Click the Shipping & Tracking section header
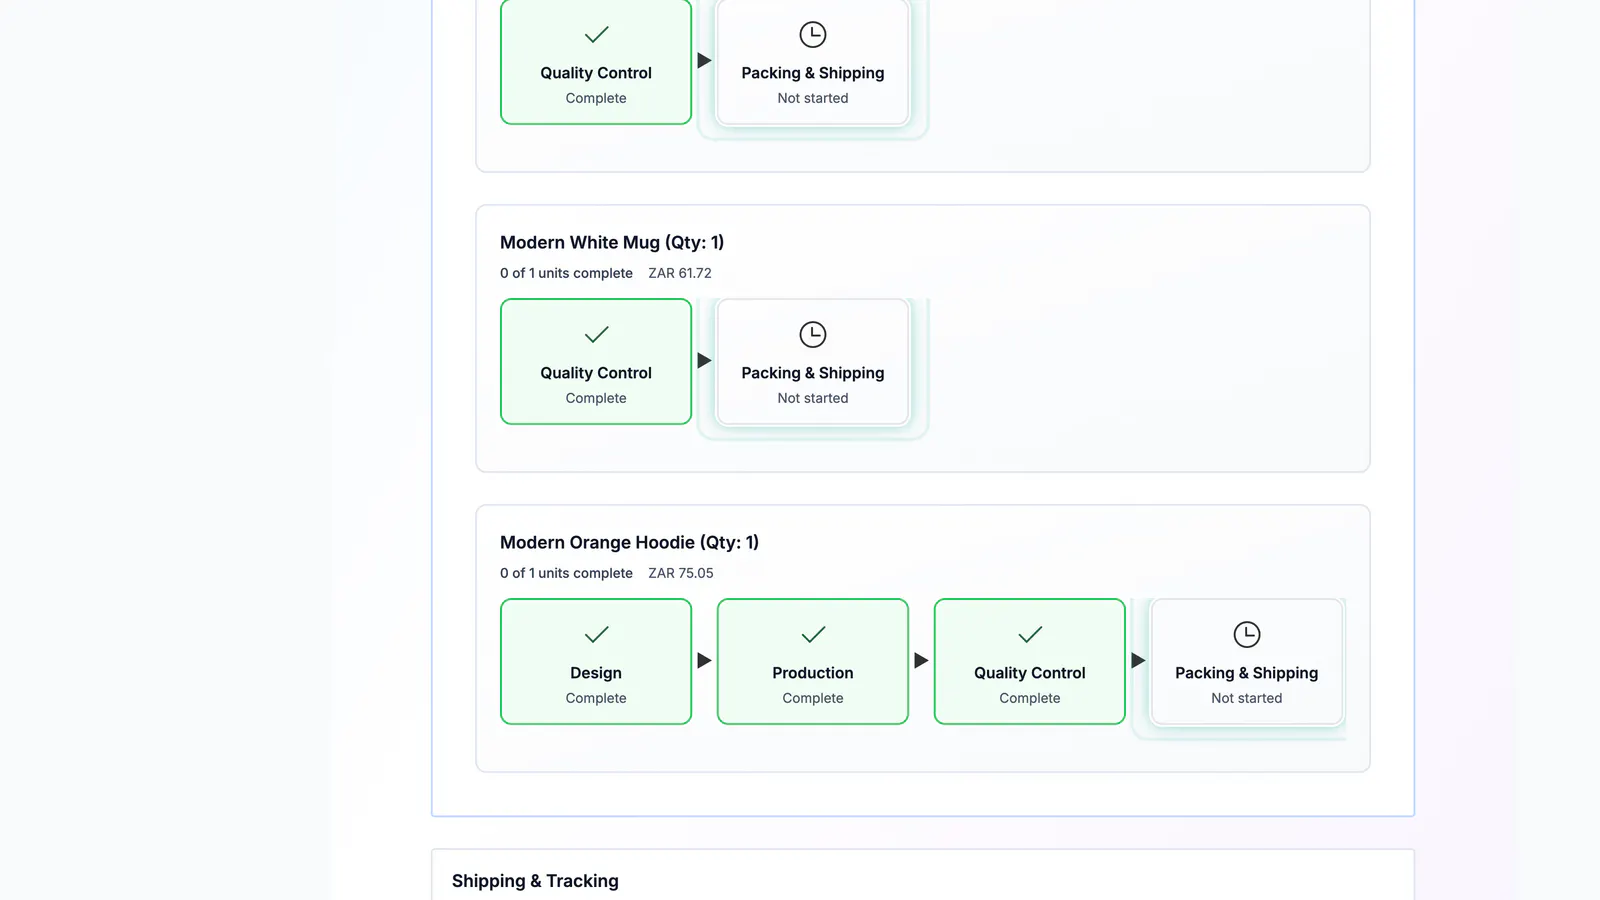The width and height of the screenshot is (1600, 900). pyautogui.click(x=535, y=881)
